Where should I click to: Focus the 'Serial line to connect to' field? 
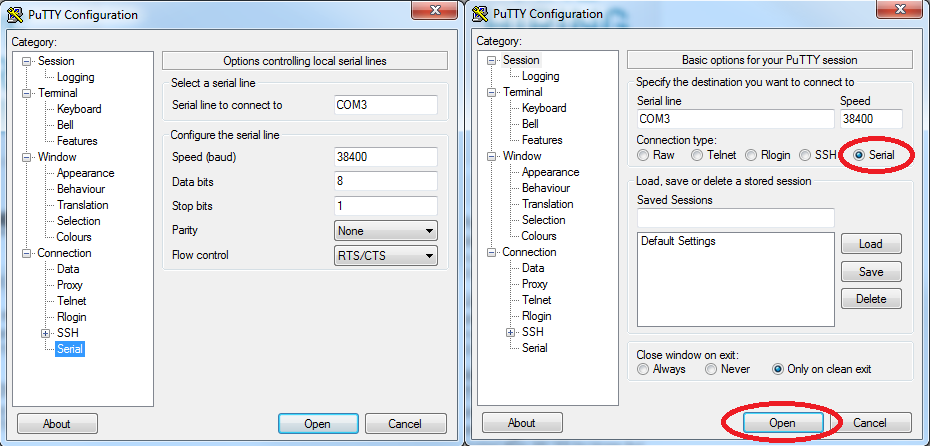(386, 105)
